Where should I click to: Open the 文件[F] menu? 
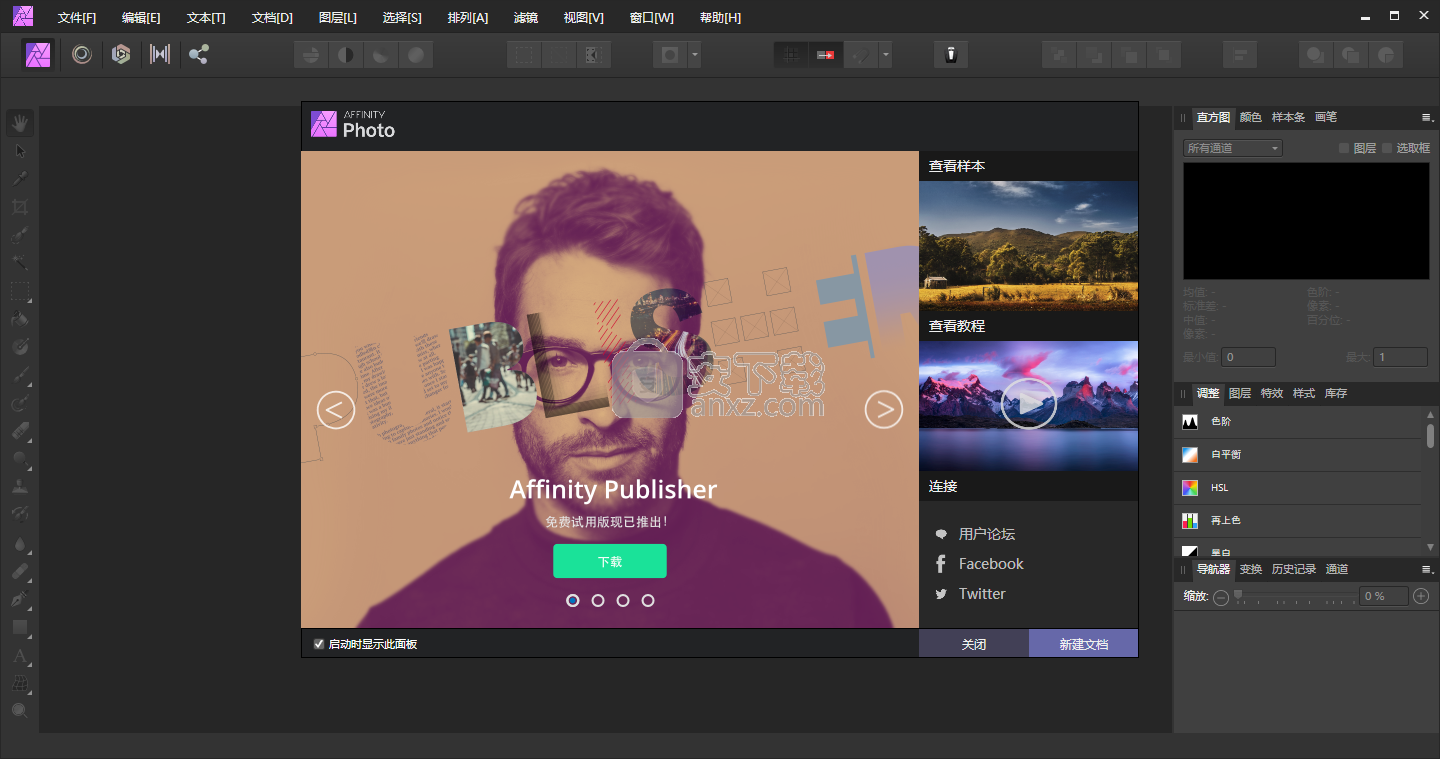click(77, 18)
